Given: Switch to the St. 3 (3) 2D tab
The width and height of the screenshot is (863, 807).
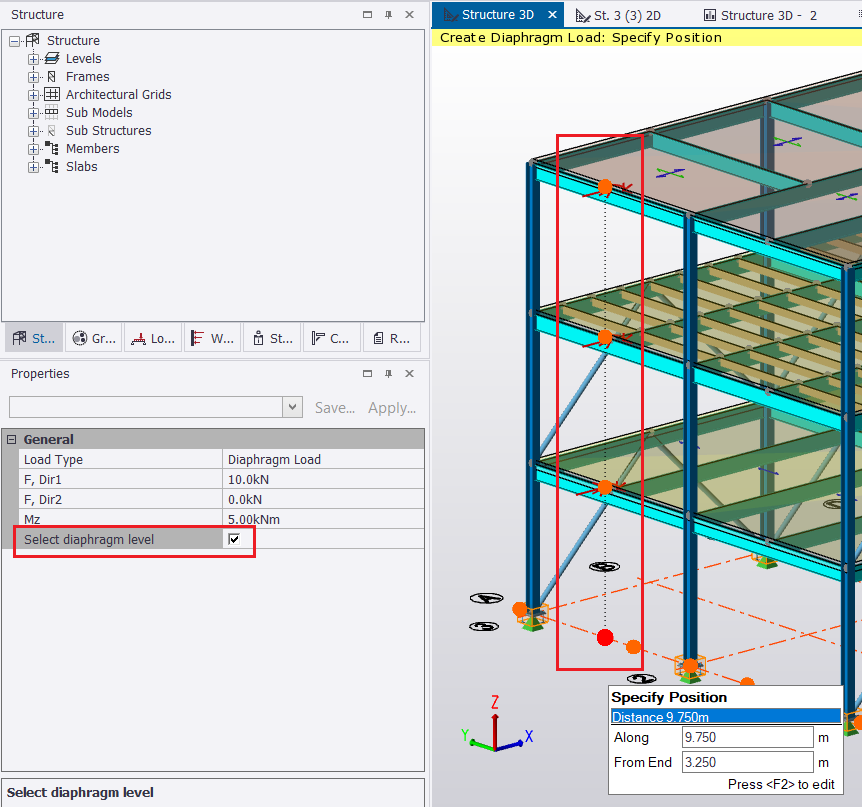Looking at the screenshot, I should [625, 15].
